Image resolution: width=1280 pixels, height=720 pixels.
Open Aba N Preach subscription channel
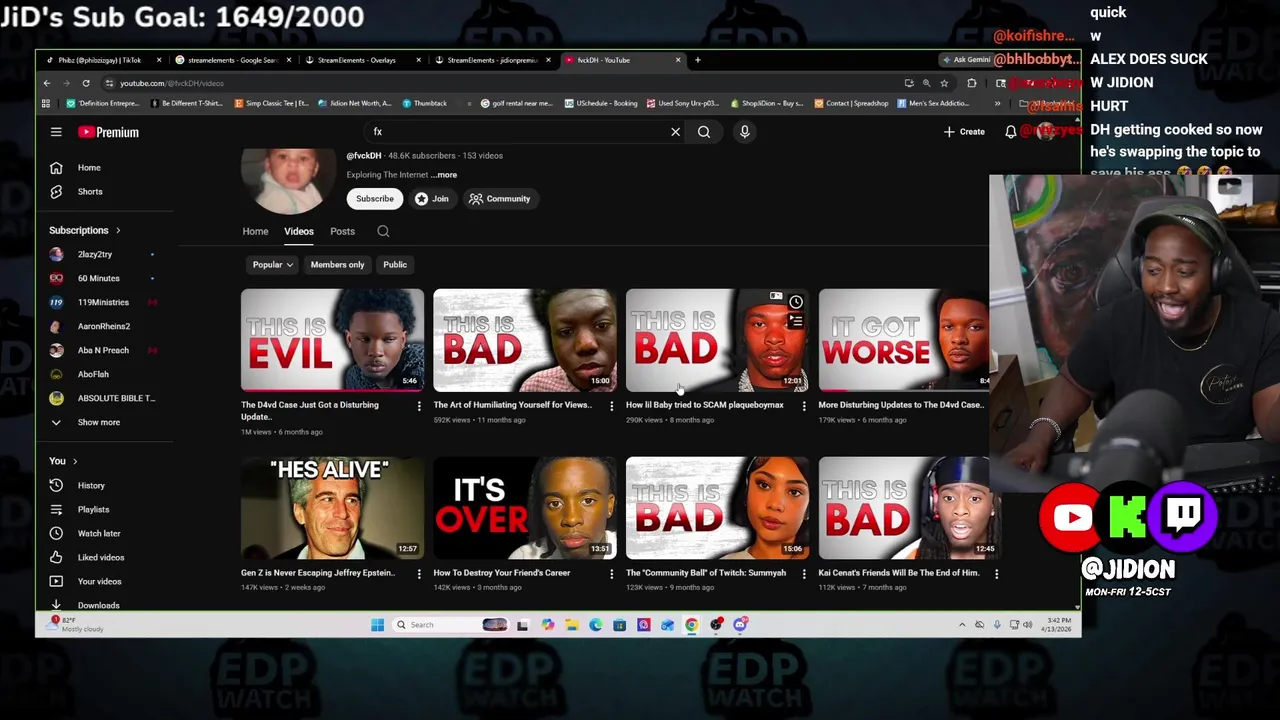(x=103, y=351)
